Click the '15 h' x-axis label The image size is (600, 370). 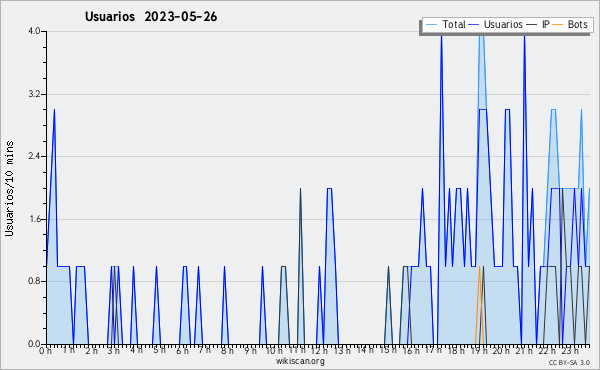tap(388, 350)
